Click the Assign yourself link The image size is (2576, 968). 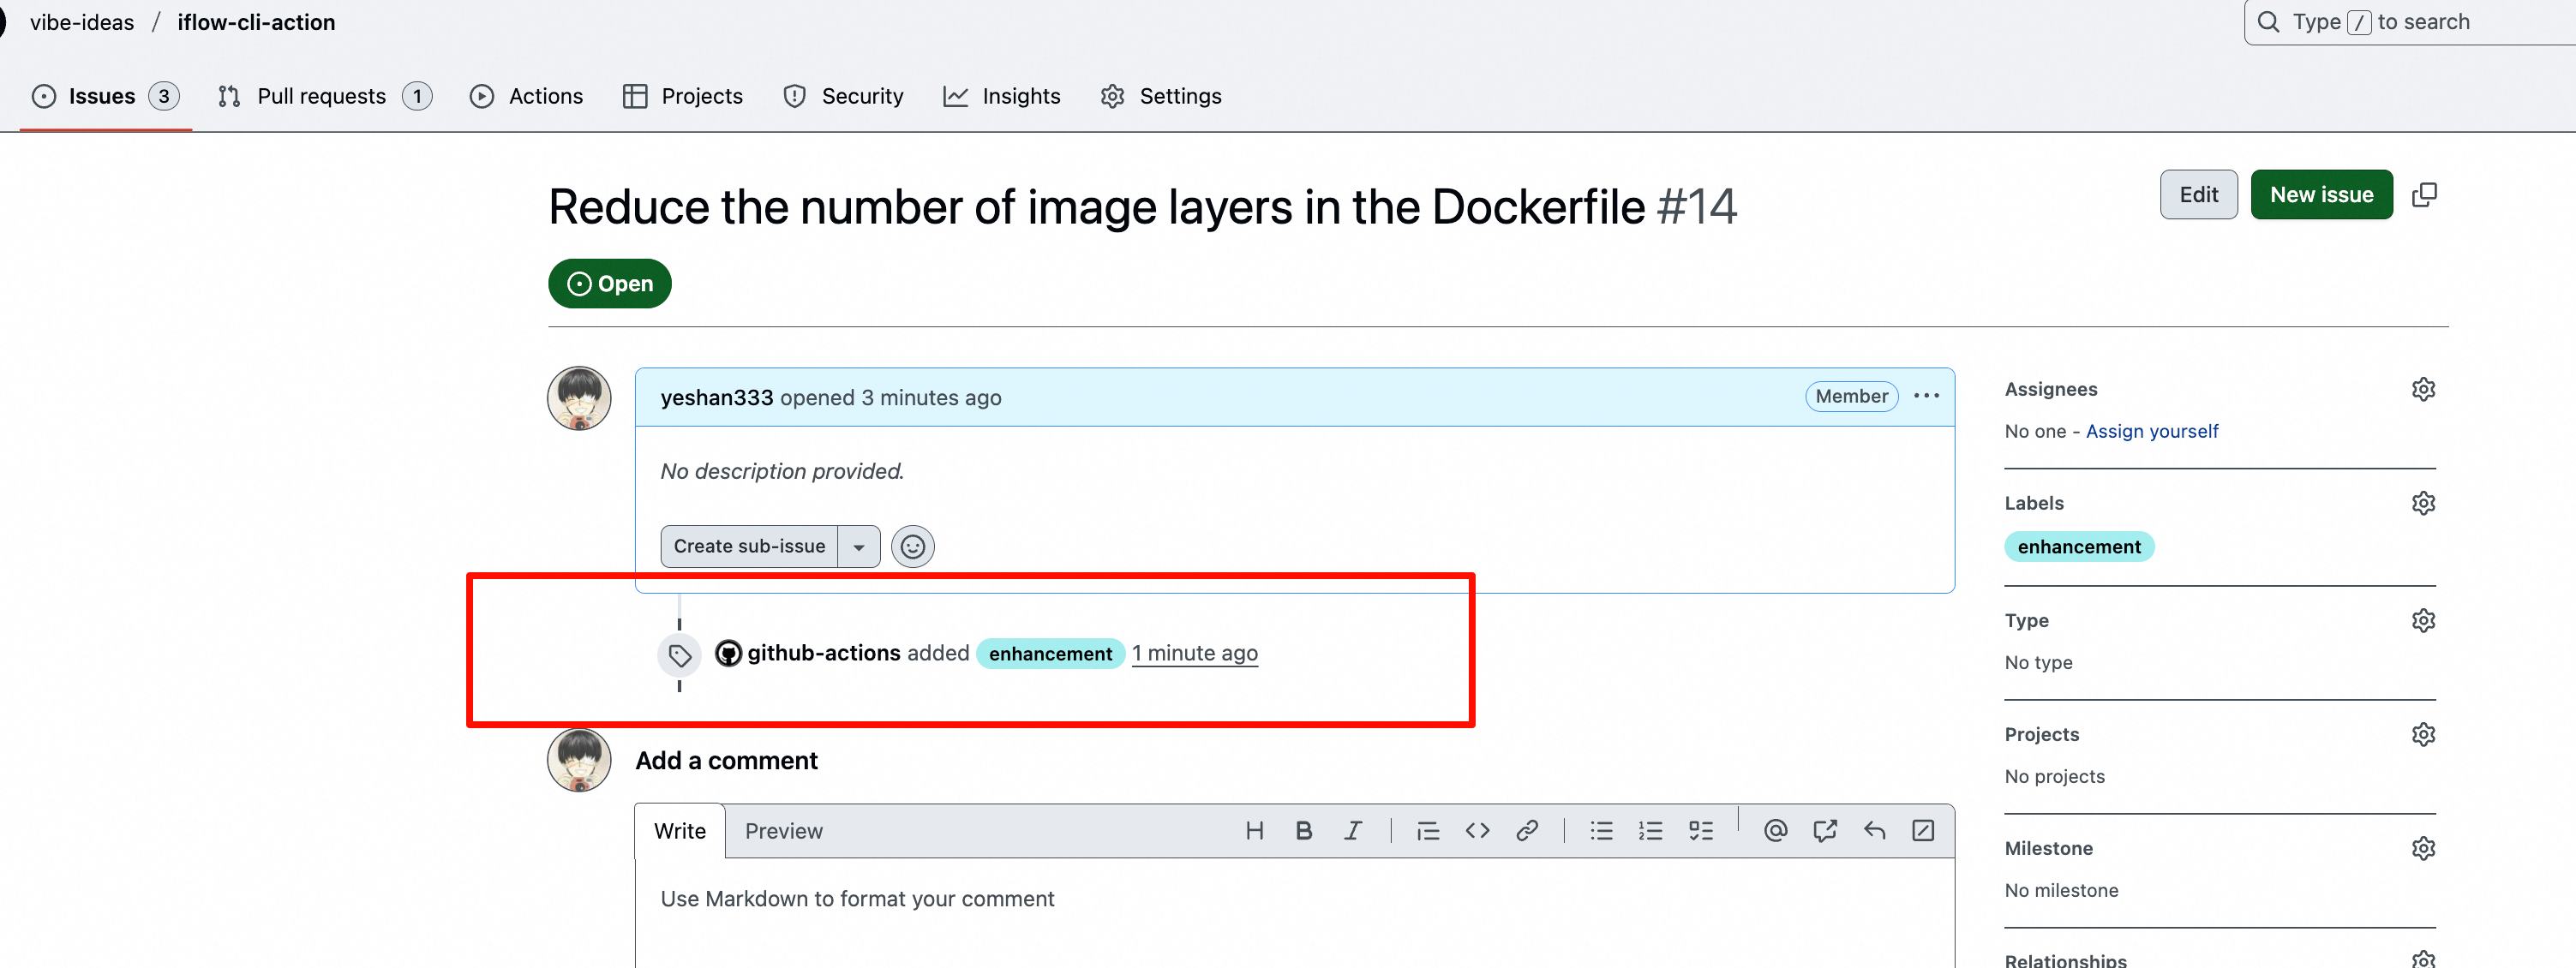click(x=2151, y=431)
